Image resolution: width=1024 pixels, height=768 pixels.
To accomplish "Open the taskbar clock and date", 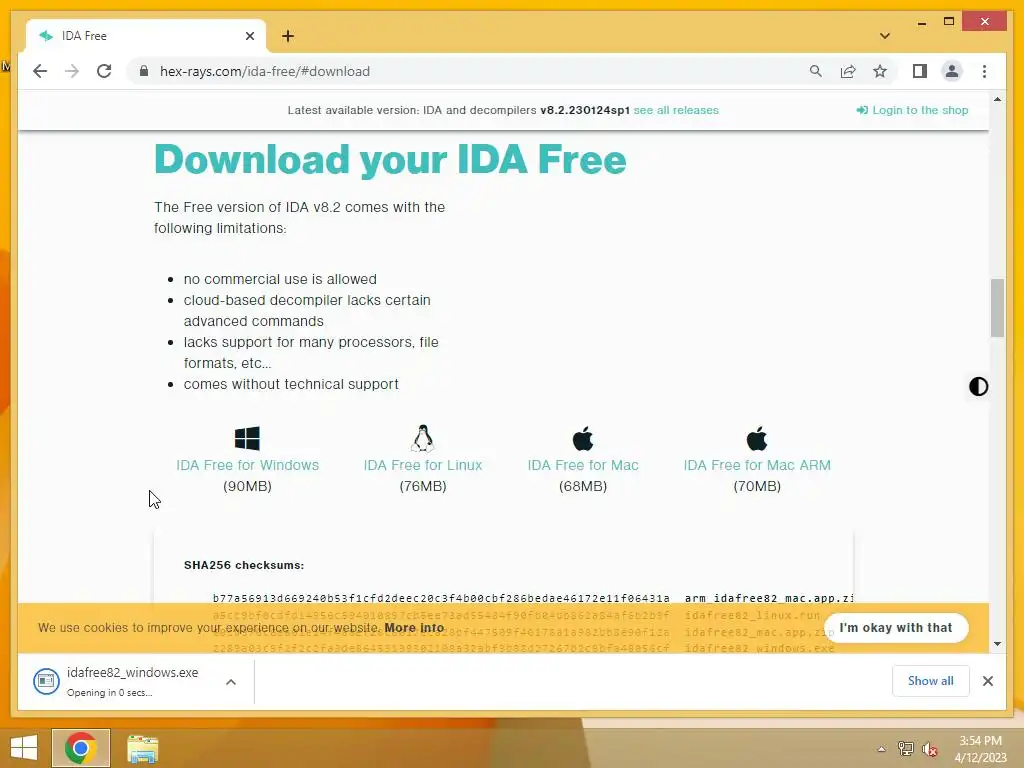I will 980,749.
